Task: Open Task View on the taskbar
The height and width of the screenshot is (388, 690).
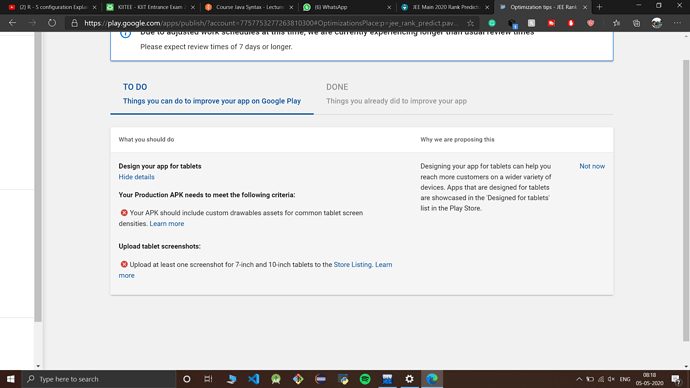Action: pos(209,379)
